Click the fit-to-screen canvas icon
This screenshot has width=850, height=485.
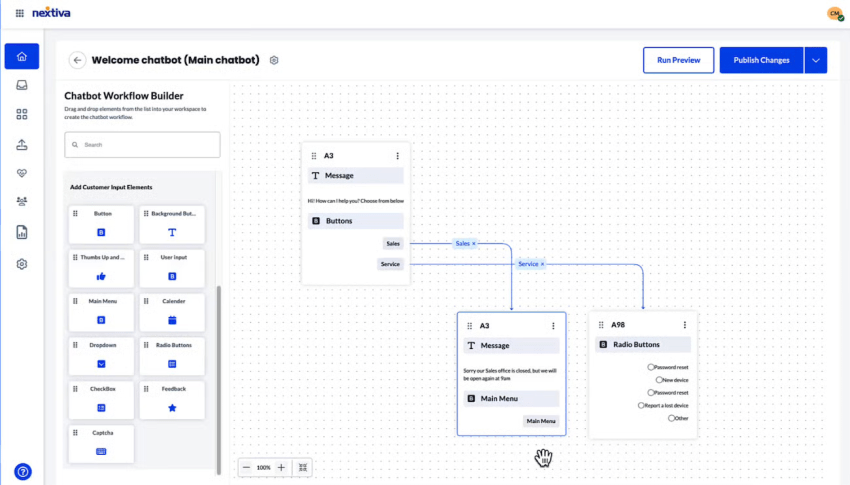tap(302, 467)
